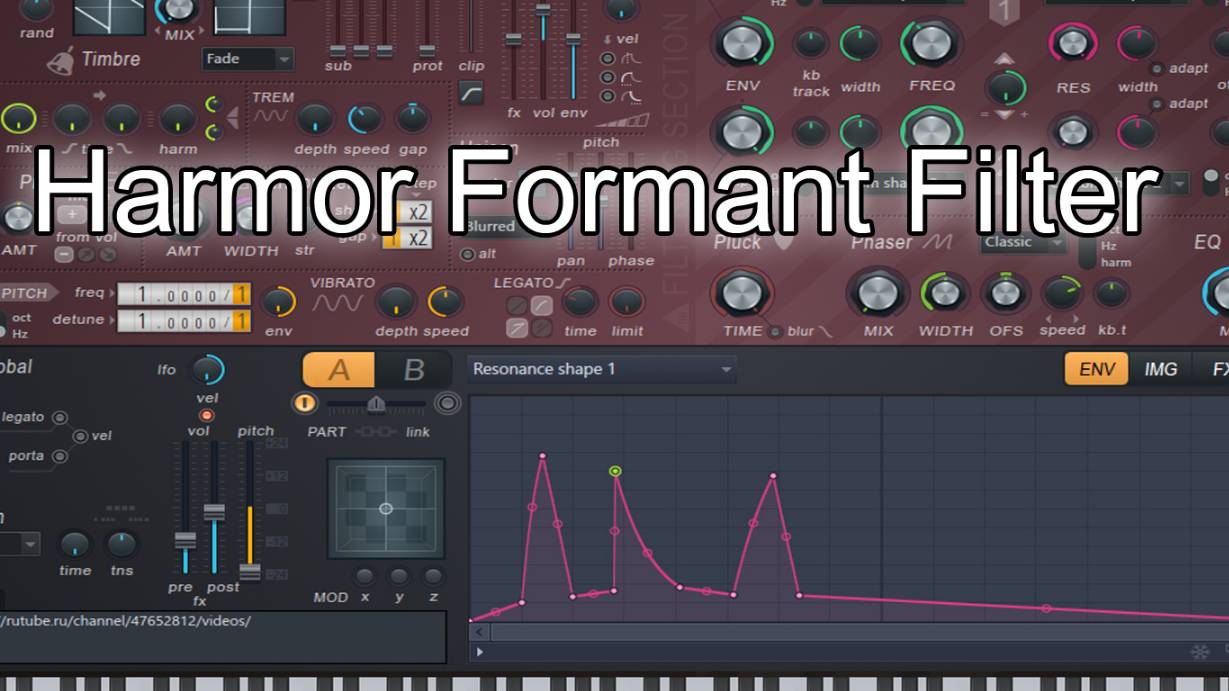Click the MOD z button
The height and width of the screenshot is (691, 1229).
[x=433, y=576]
